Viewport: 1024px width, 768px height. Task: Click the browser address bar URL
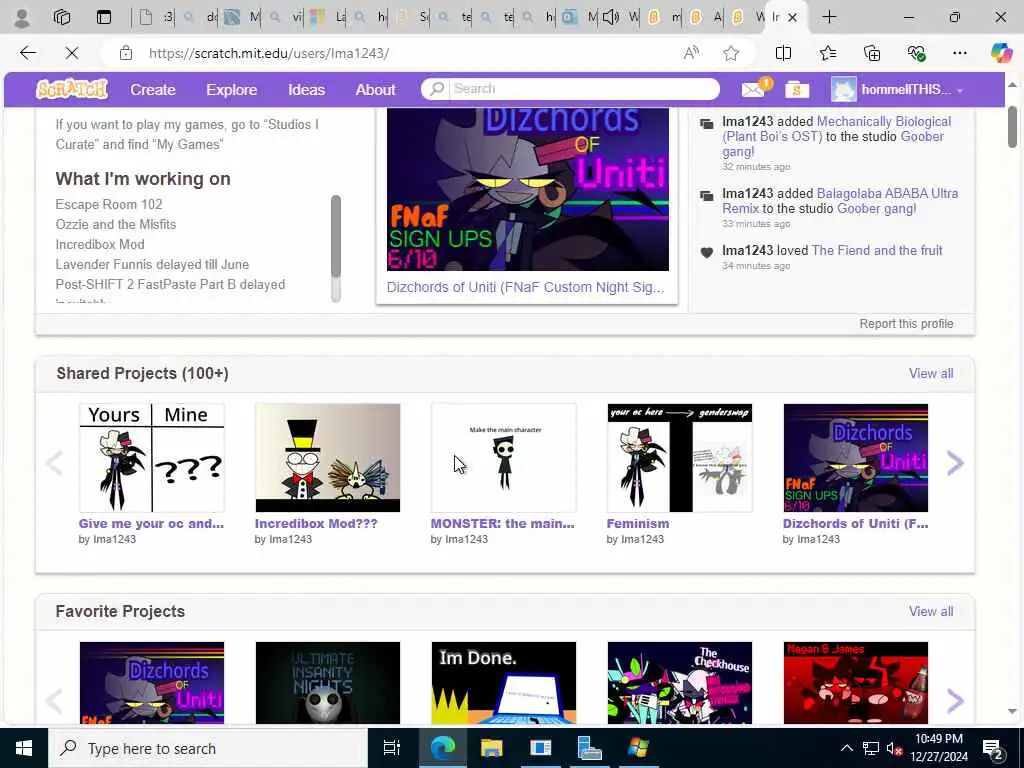click(269, 54)
